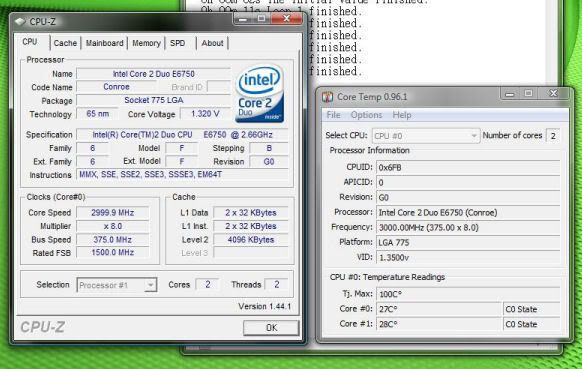The image size is (582, 369).
Task: Click the Specification field text
Action: click(x=182, y=135)
